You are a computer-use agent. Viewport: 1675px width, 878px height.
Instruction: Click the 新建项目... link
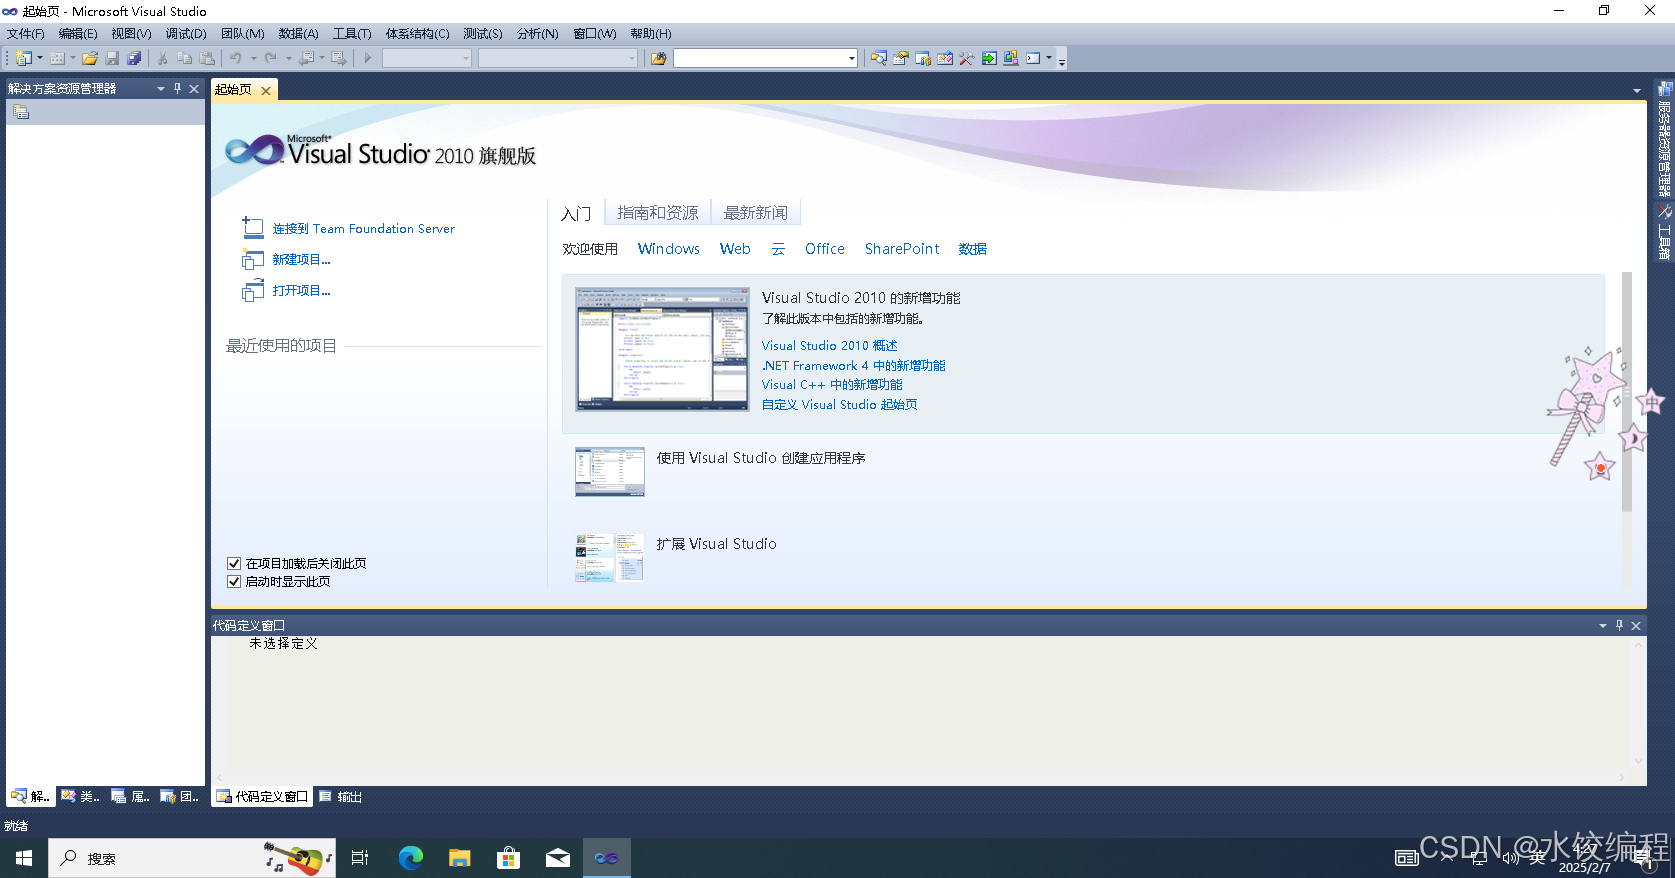pos(301,260)
